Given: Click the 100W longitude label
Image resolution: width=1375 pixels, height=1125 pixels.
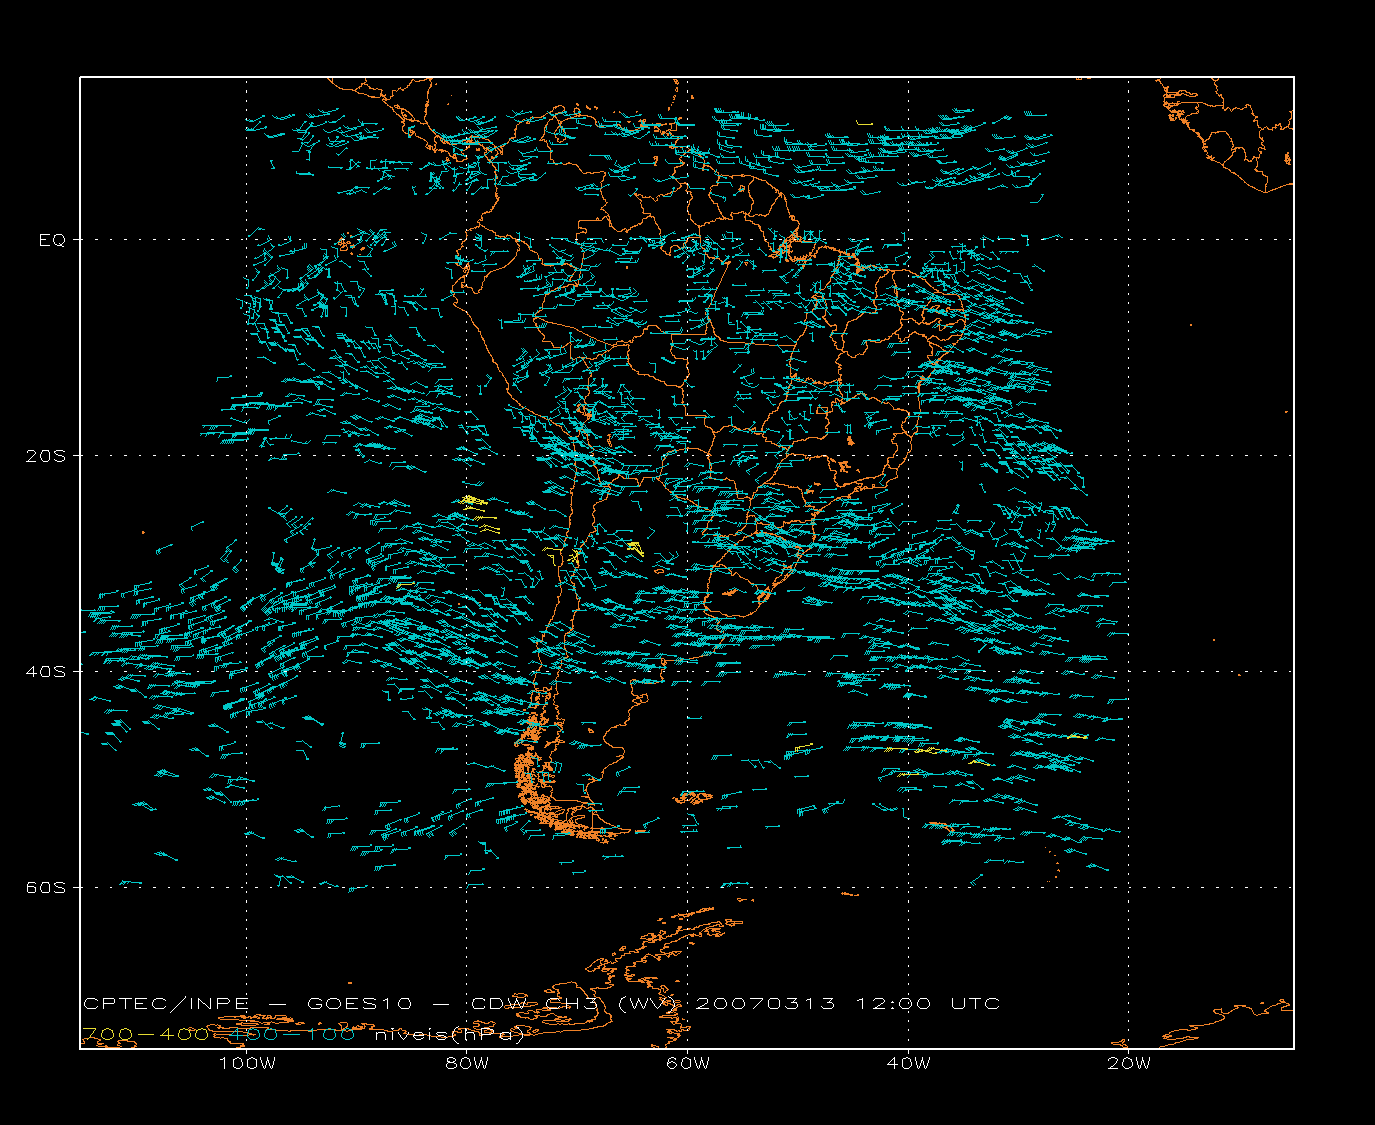Looking at the screenshot, I should (247, 1063).
